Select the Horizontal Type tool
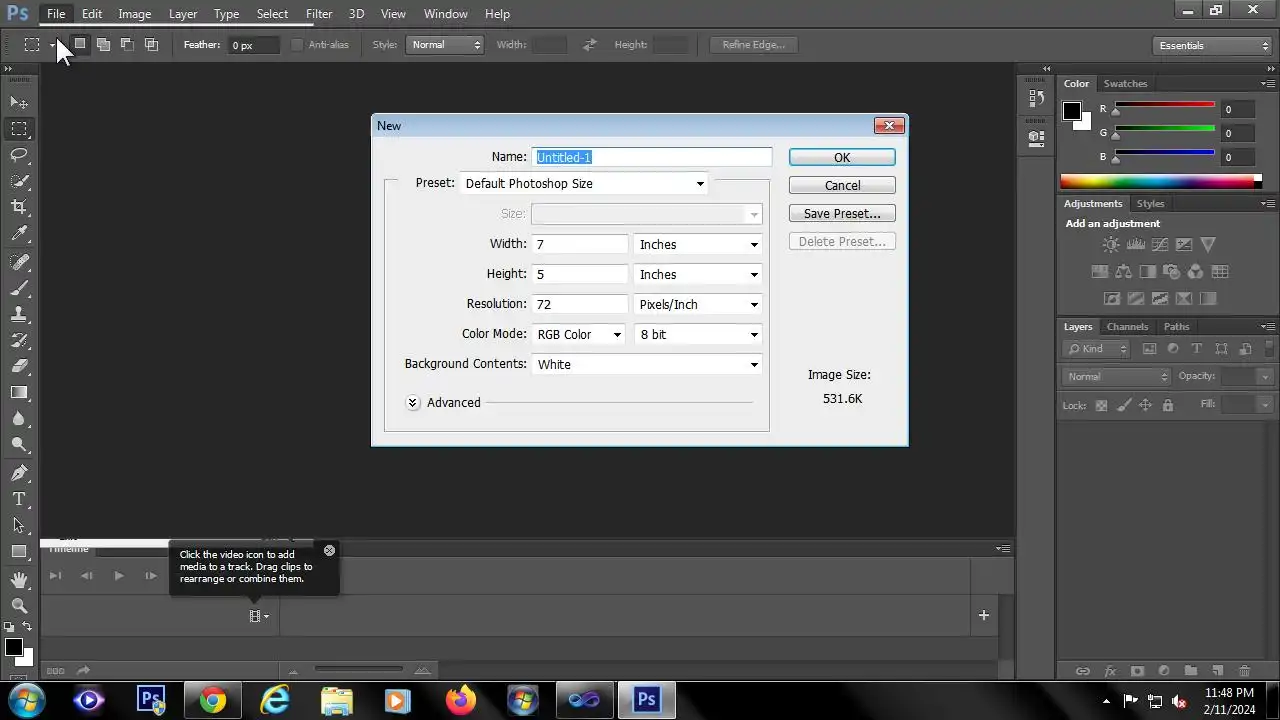Viewport: 1280px width, 720px height. click(x=19, y=499)
